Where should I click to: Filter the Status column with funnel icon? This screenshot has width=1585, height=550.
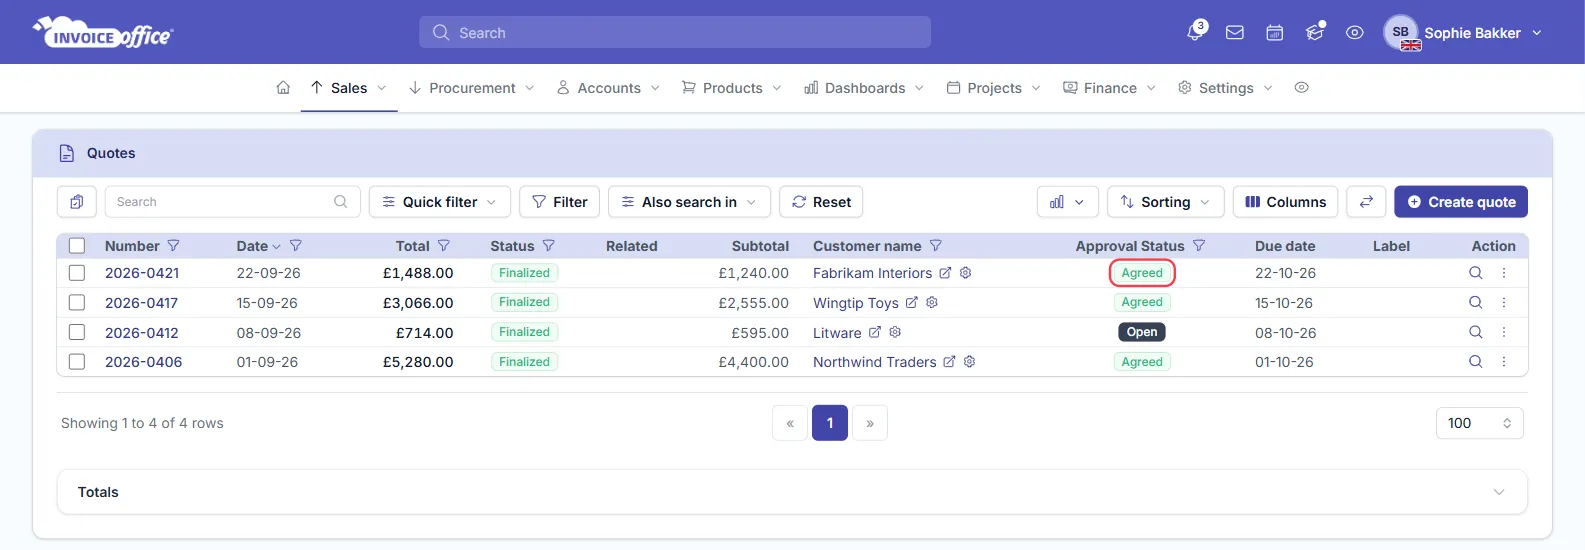(x=549, y=246)
